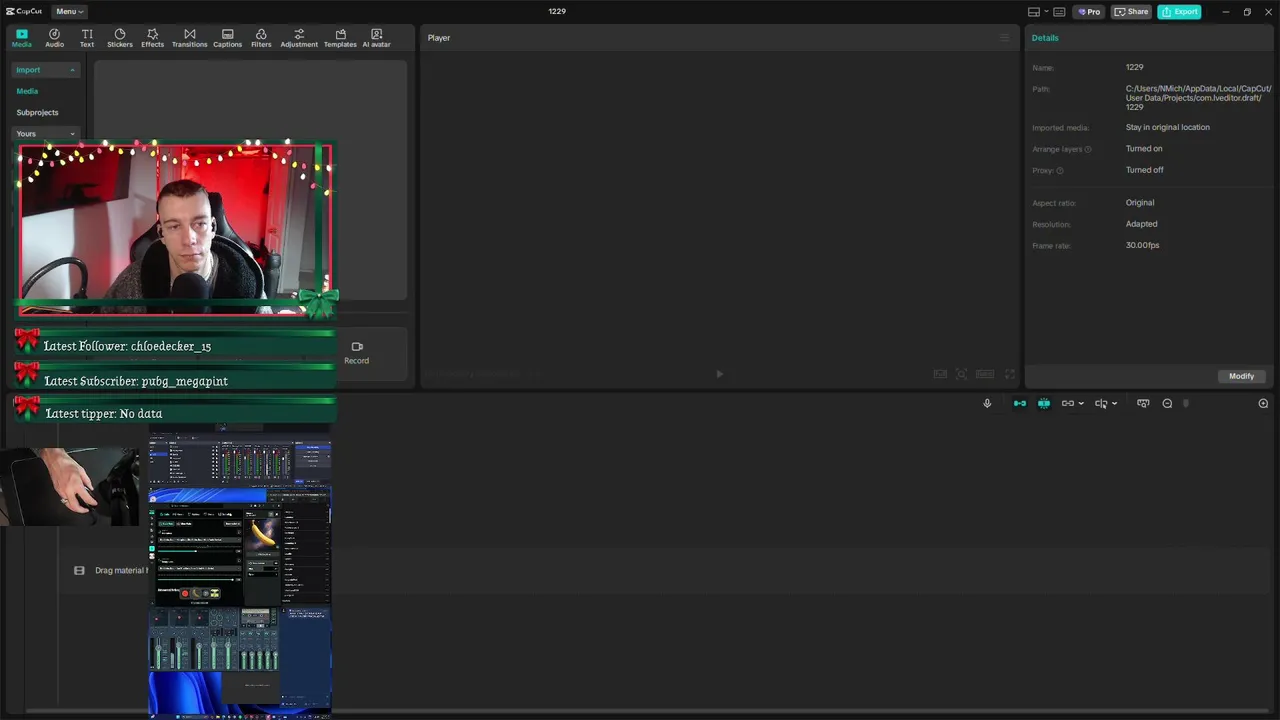This screenshot has width=1280, height=720.
Task: Click the Share button
Action: coord(1132,12)
